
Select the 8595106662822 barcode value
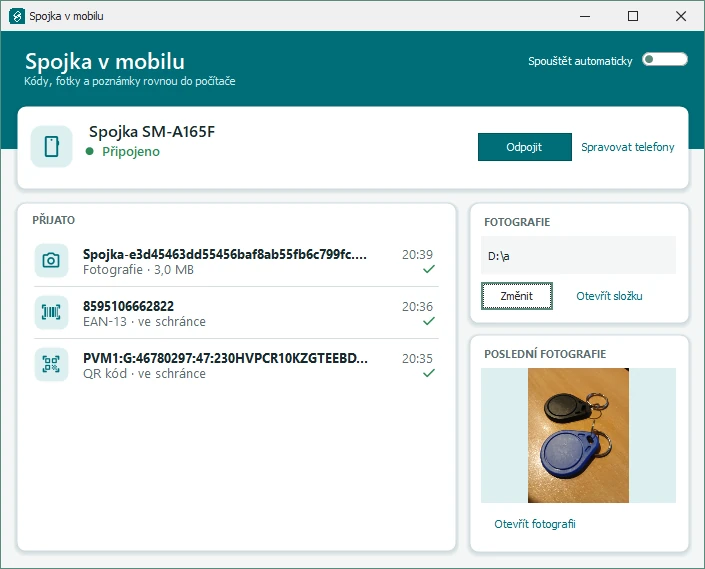128,307
